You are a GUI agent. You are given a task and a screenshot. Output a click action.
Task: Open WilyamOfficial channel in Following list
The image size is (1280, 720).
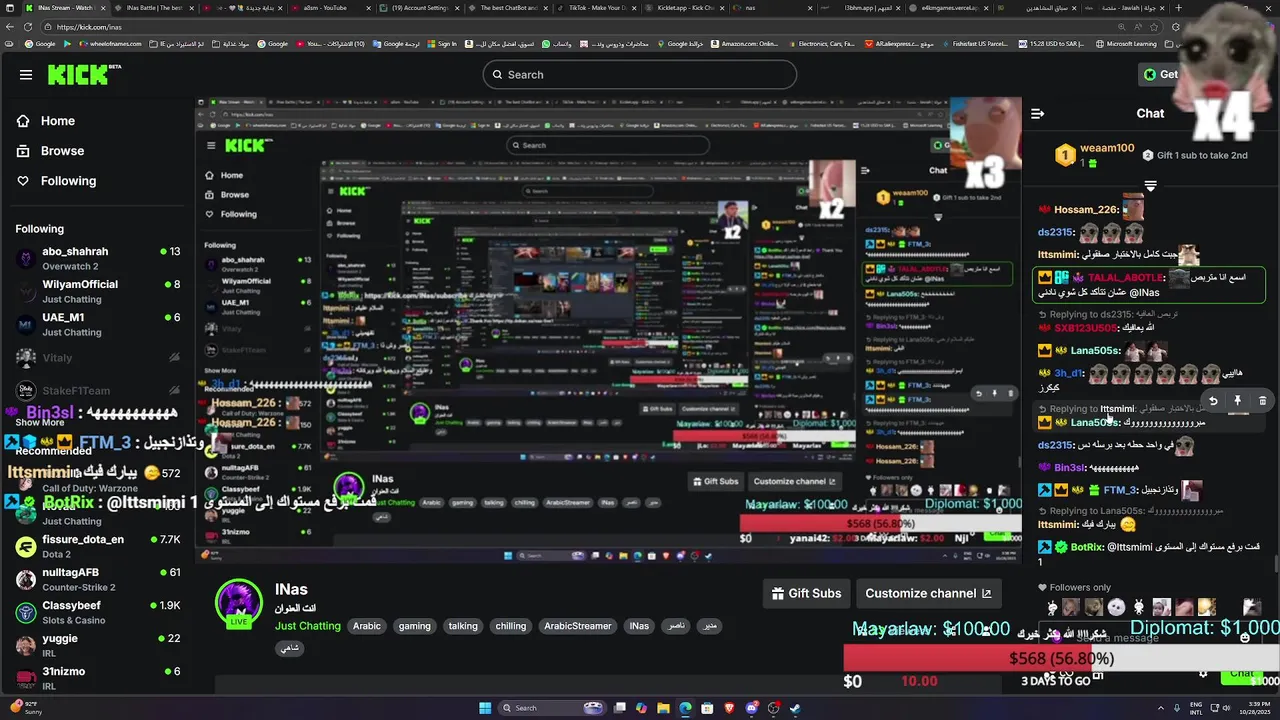(x=97, y=291)
